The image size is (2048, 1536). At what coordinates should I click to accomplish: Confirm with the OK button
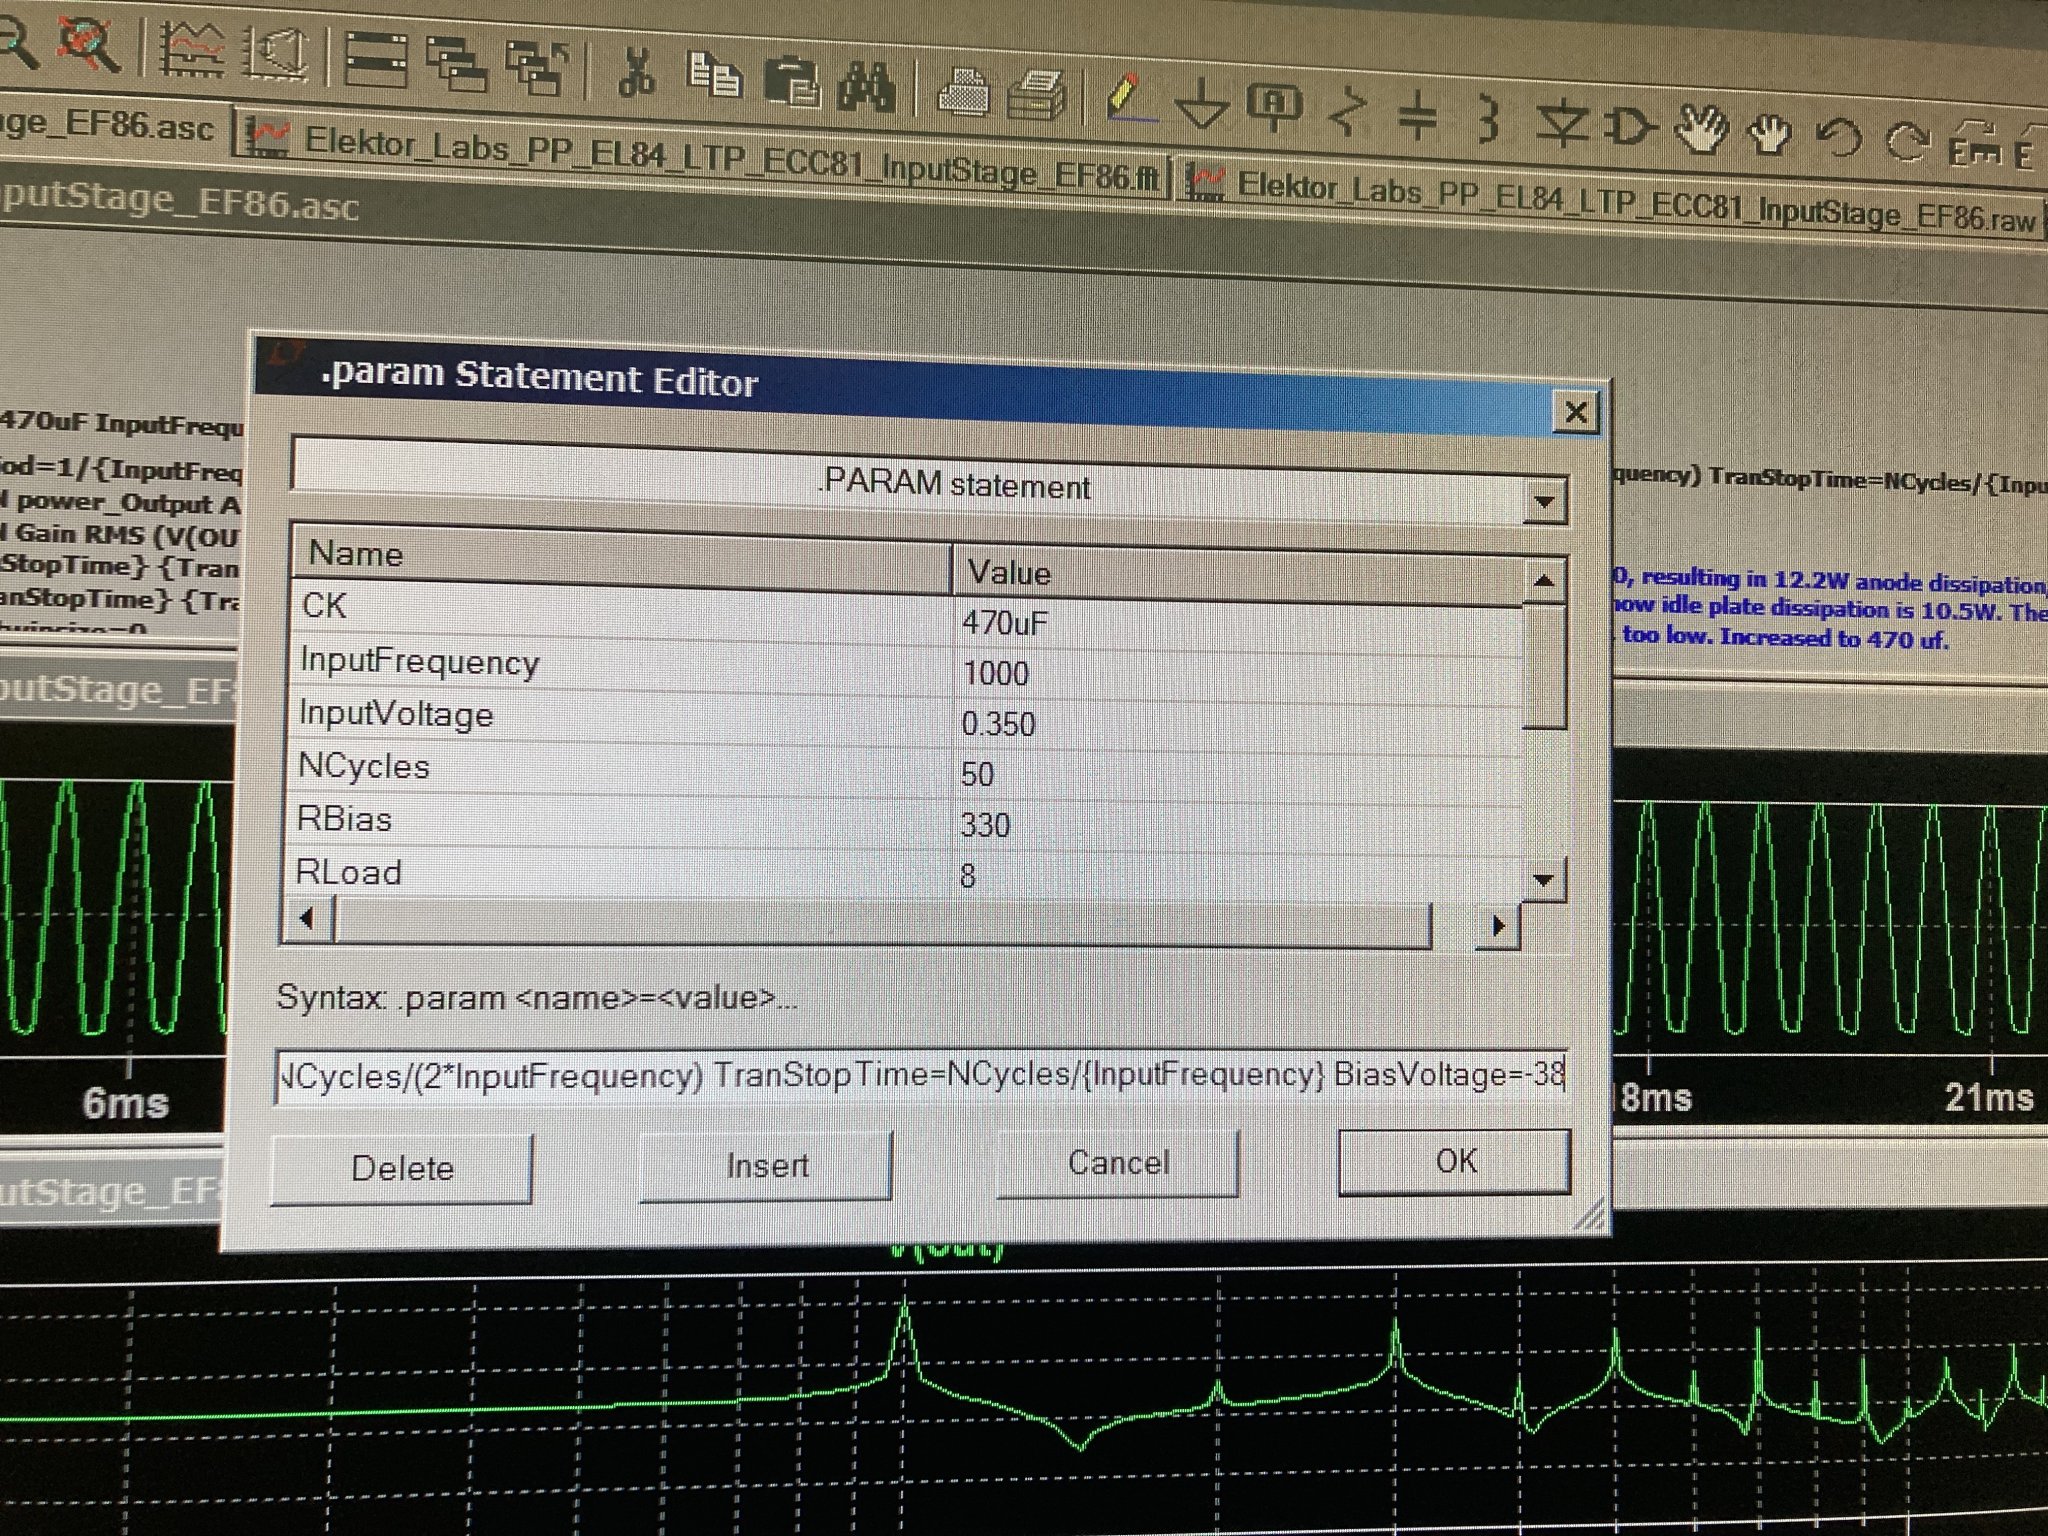1455,1160
